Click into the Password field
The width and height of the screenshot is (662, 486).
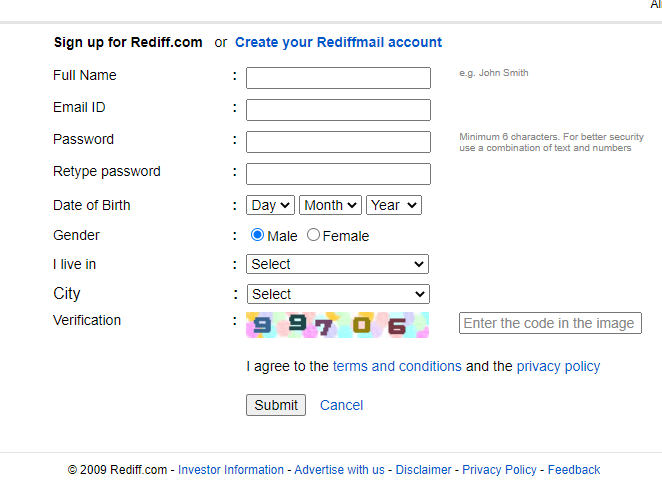[338, 142]
